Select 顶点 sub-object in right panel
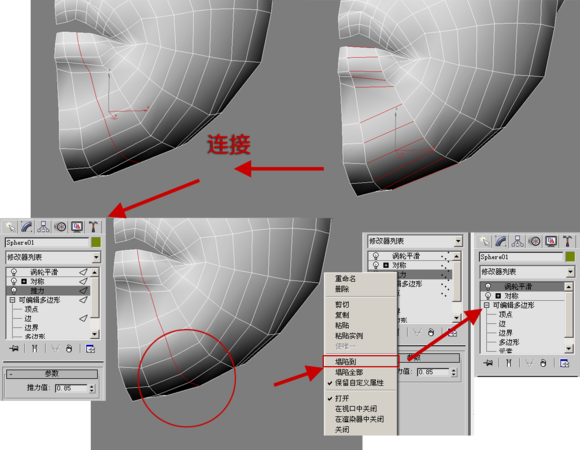 tap(505, 314)
